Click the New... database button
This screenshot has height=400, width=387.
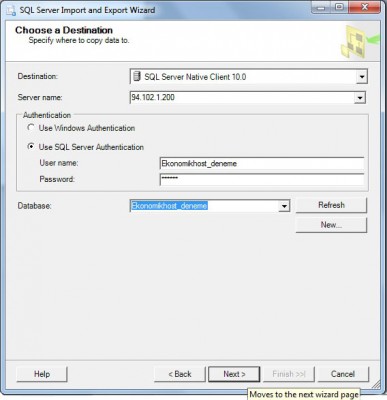click(x=331, y=225)
